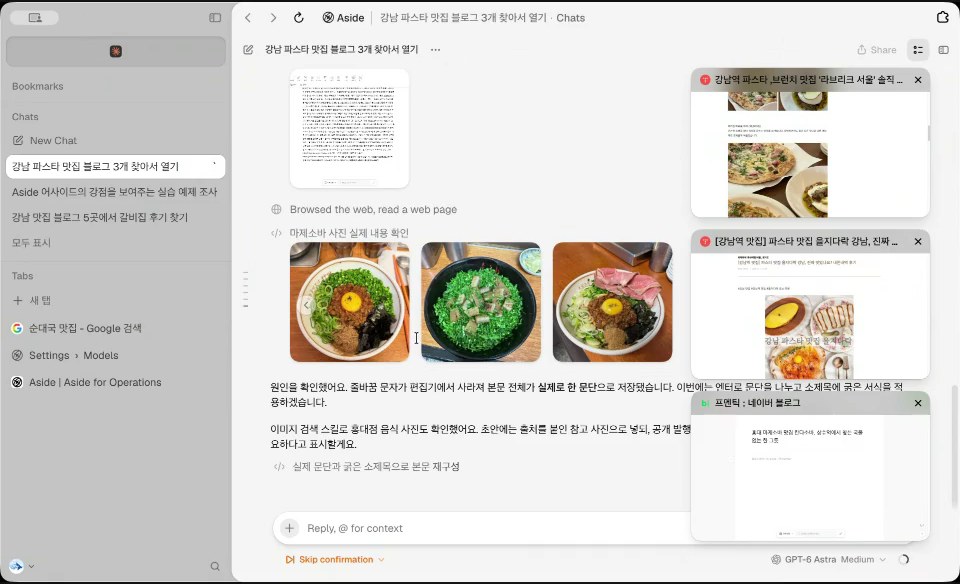Click 모두 표시 to show all chats
960x584 pixels.
31,242
